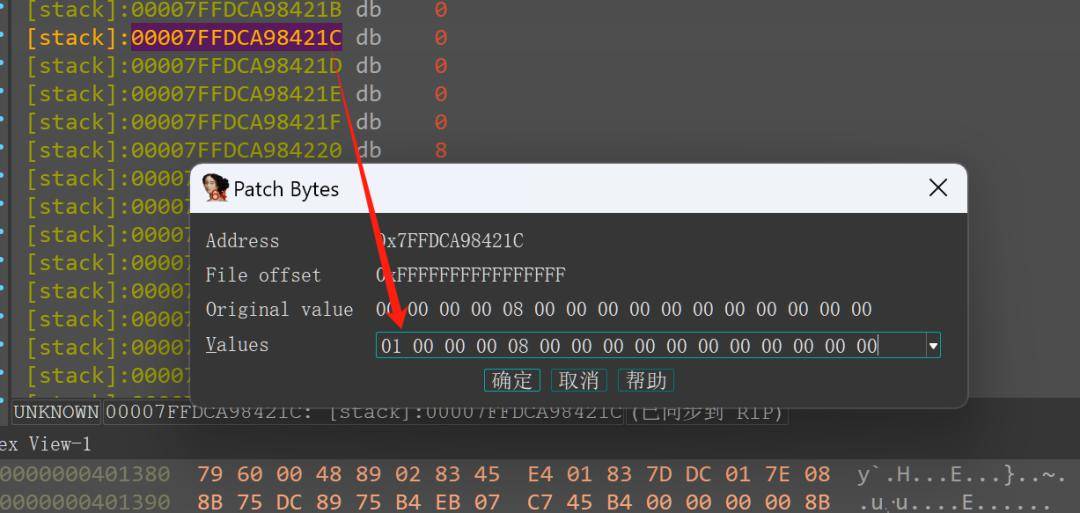This screenshot has width=1080, height=513.
Task: Select stack line at address 00007FFDCA98421D
Action: coord(236,66)
